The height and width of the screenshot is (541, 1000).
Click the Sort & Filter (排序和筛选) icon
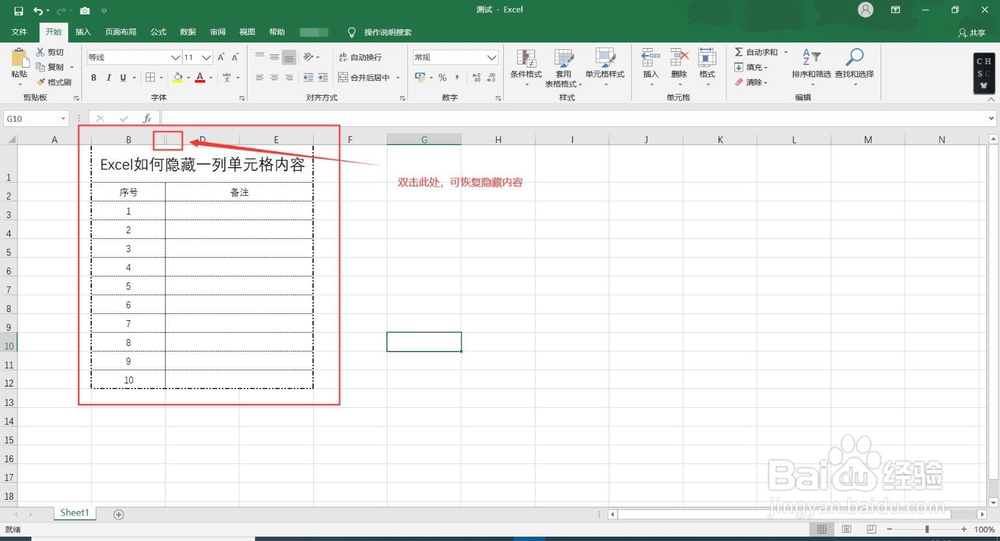811,57
